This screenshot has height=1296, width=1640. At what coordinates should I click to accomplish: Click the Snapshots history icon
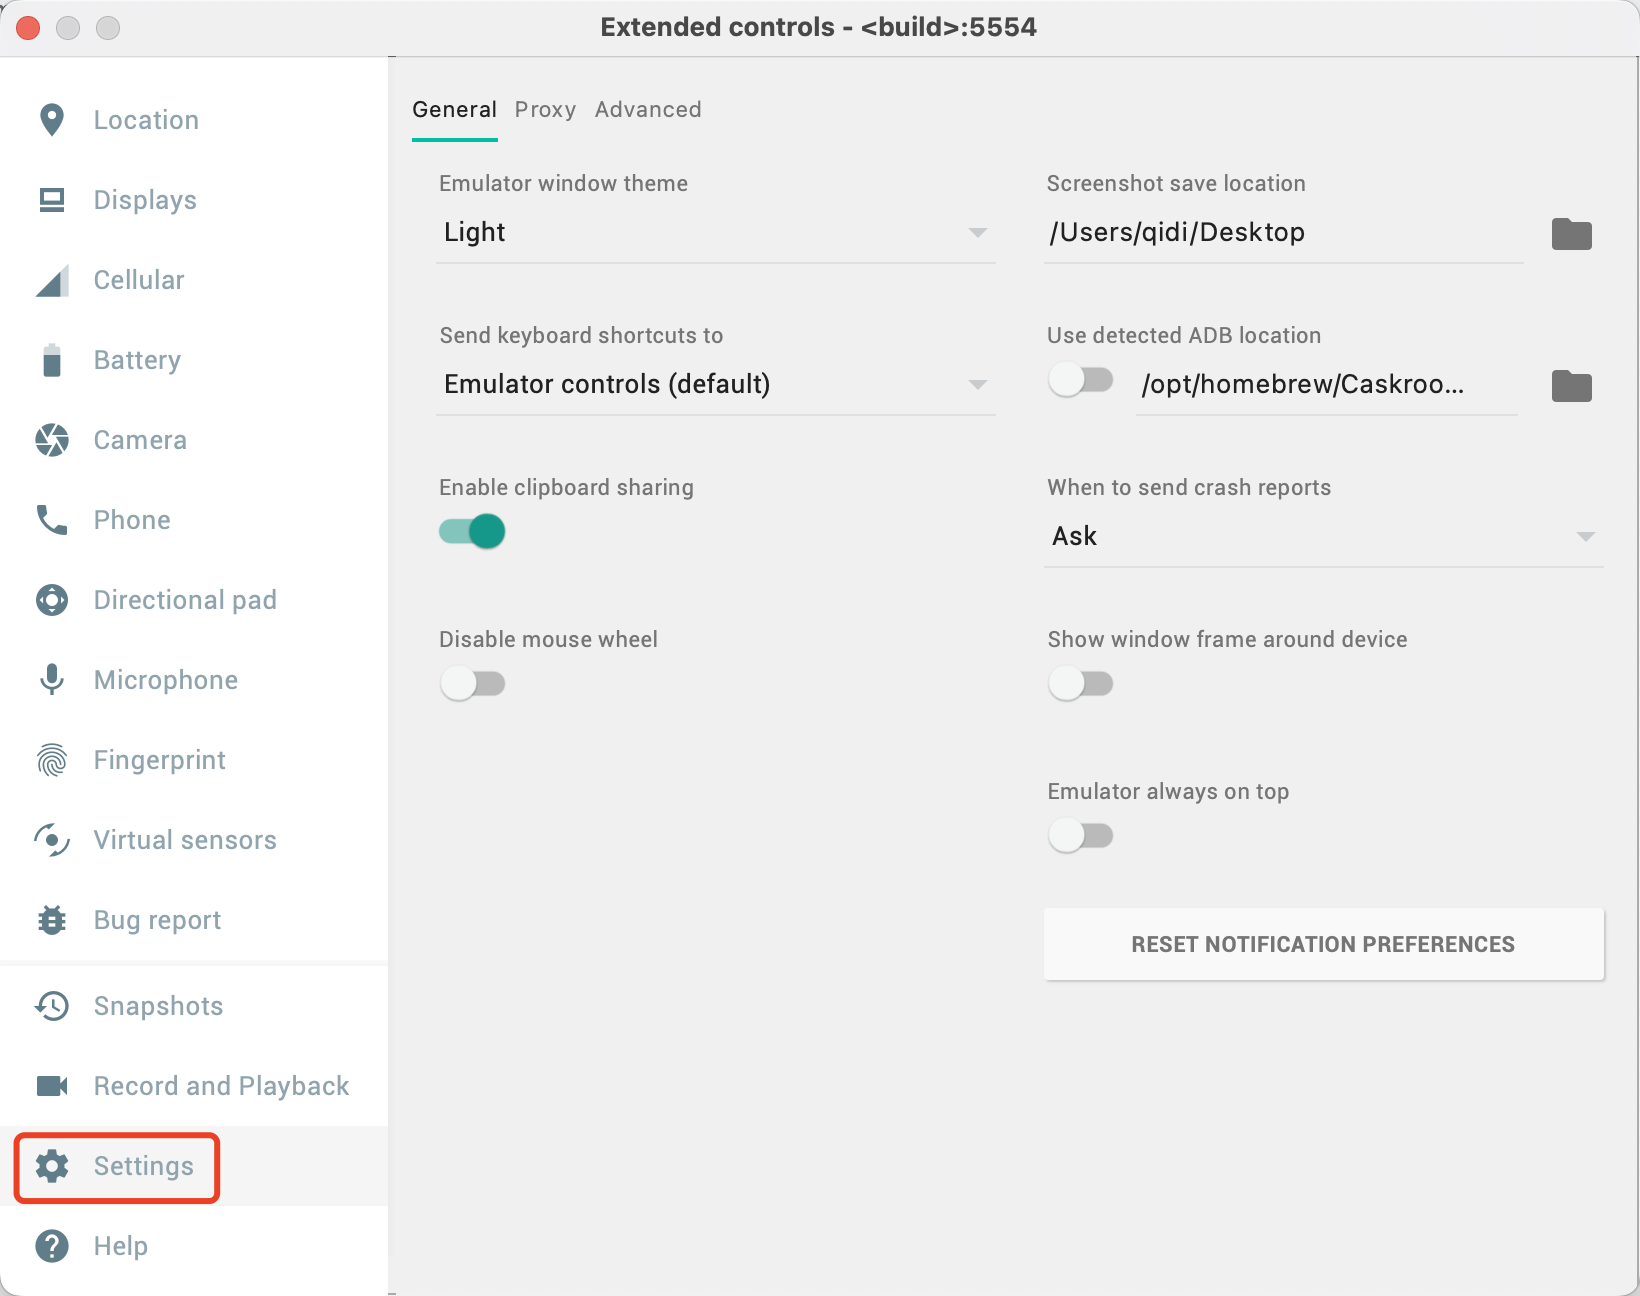point(52,1006)
